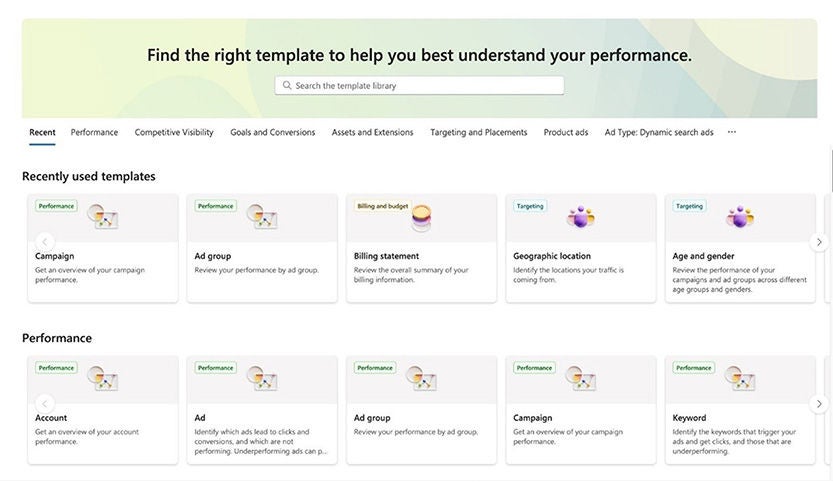This screenshot has height=482, width=833.
Task: Select the Targeting and Placements tab
Action: 478,132
